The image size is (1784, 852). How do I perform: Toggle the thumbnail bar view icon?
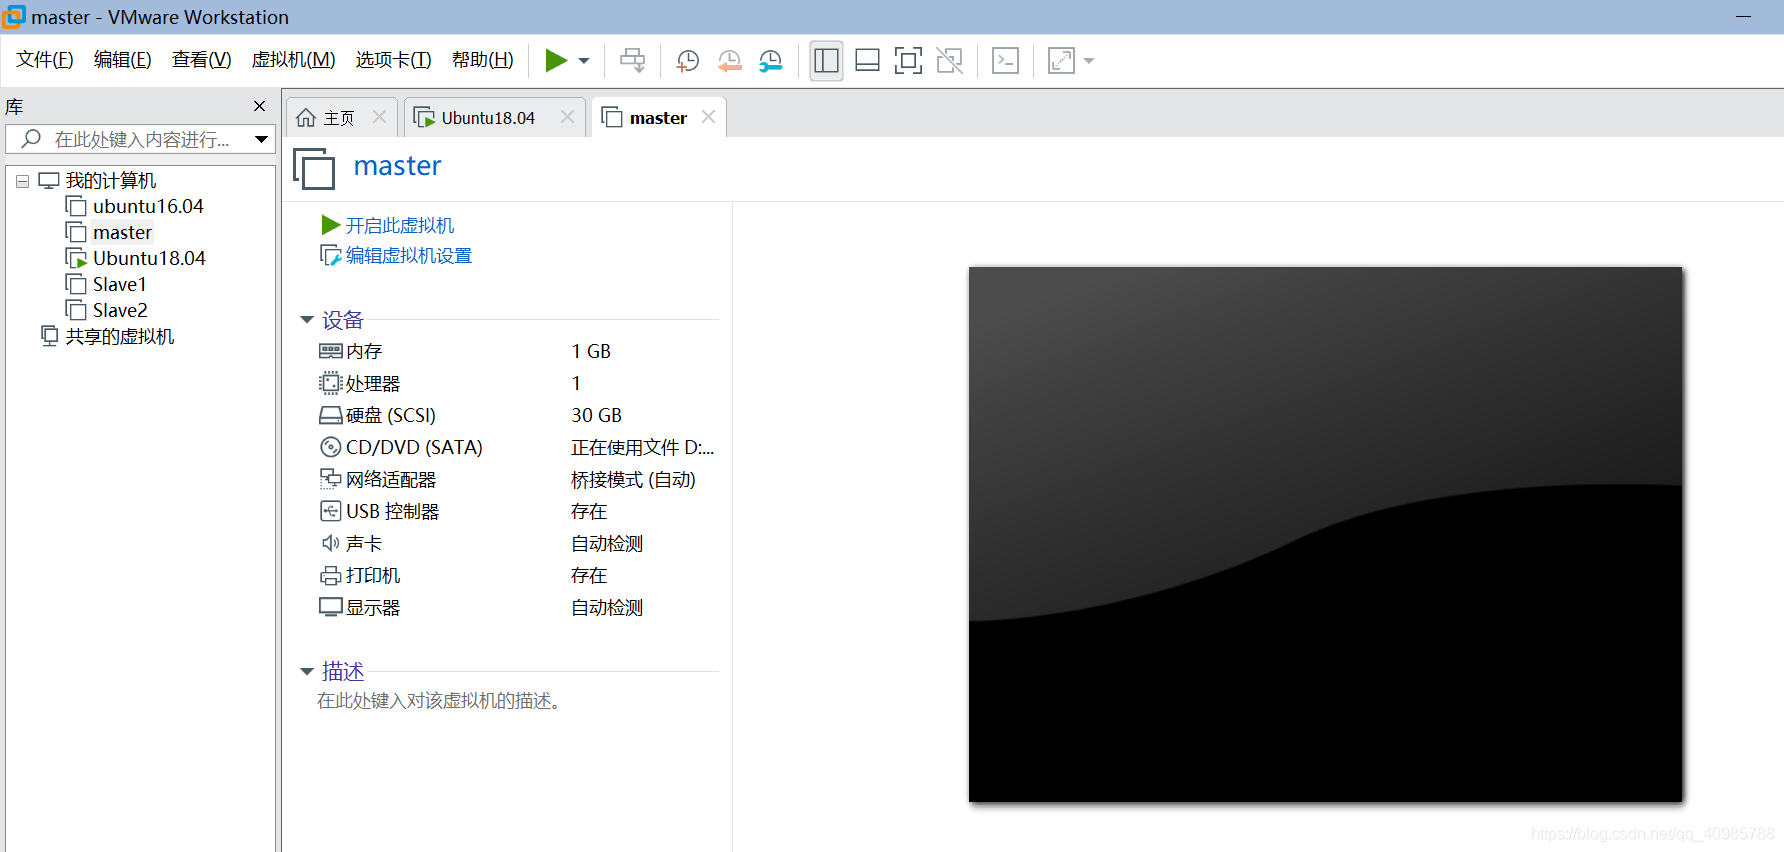click(867, 61)
